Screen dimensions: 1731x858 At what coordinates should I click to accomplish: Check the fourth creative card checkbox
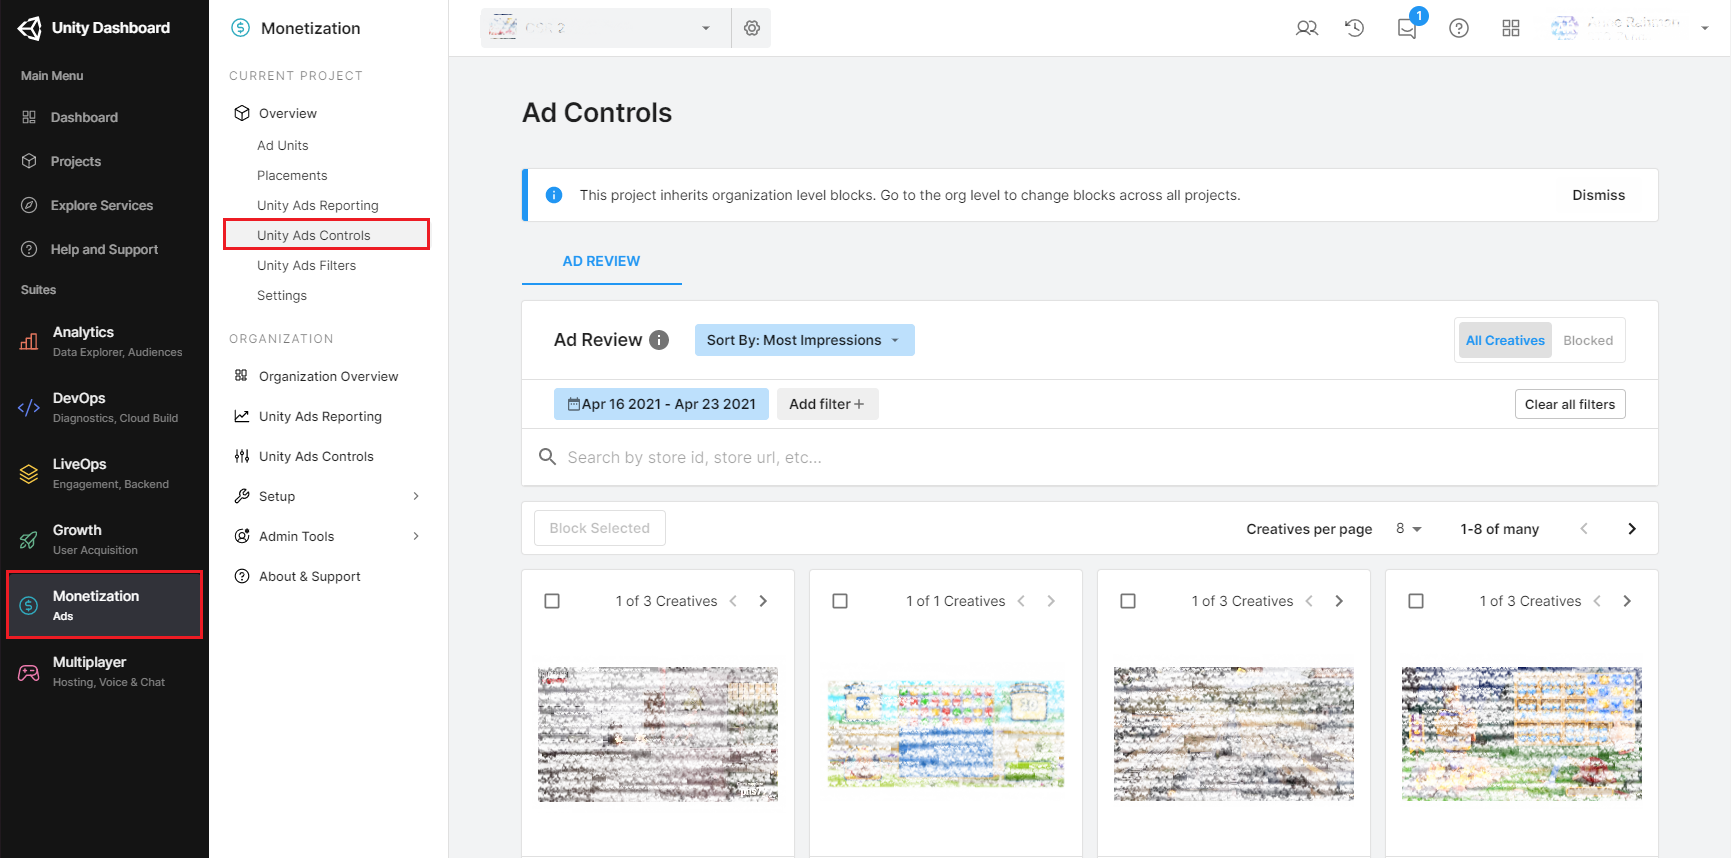click(1416, 601)
